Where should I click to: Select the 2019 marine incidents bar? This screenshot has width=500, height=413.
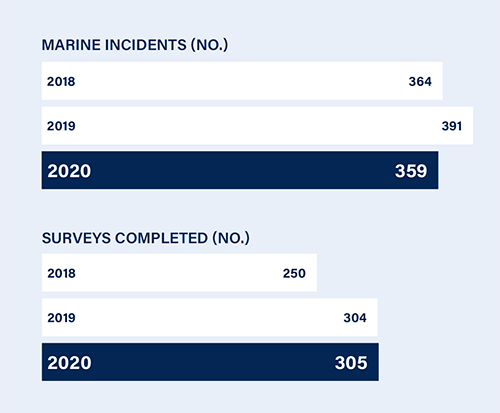(x=257, y=126)
